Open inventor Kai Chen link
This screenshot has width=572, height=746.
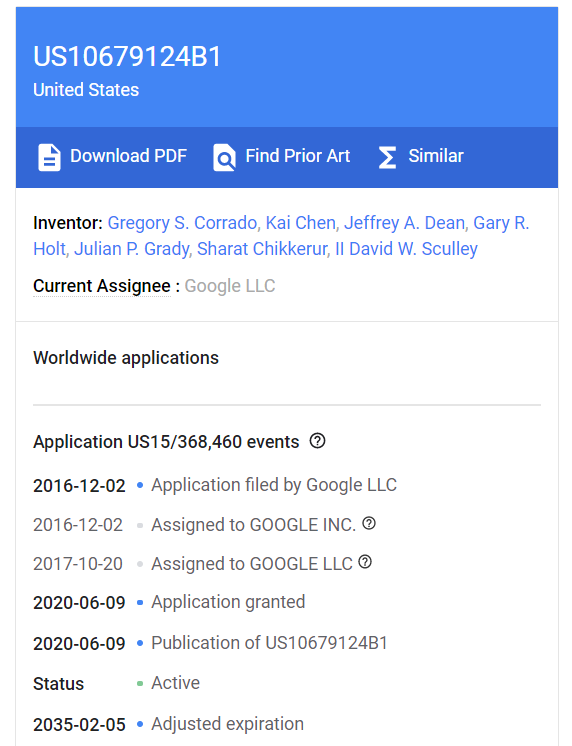point(301,223)
